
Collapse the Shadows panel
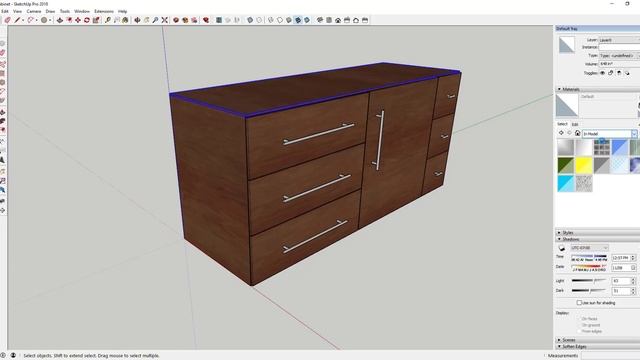559,239
